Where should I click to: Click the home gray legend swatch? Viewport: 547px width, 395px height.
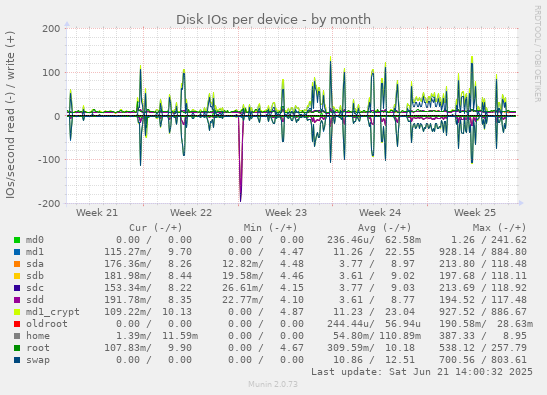(x=17, y=336)
